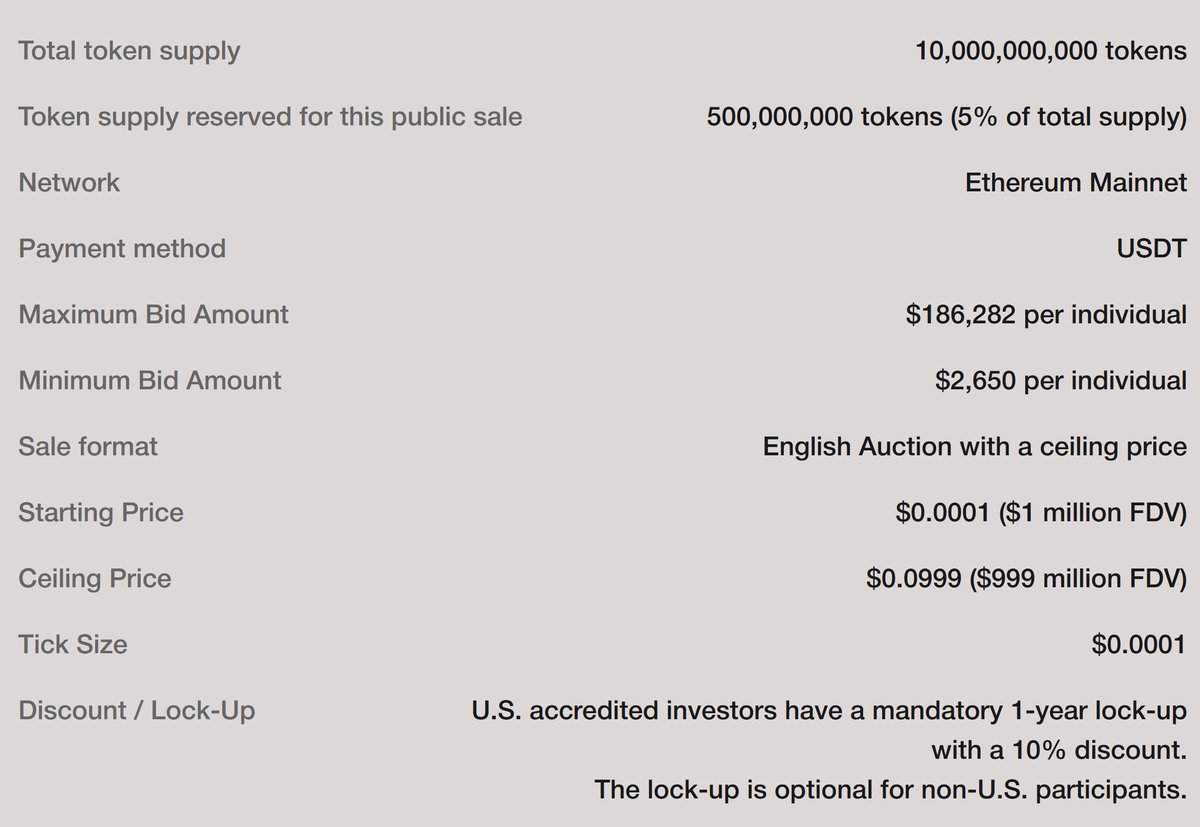1200x827 pixels.
Task: Select the Ceiling Price label
Action: coord(95,579)
